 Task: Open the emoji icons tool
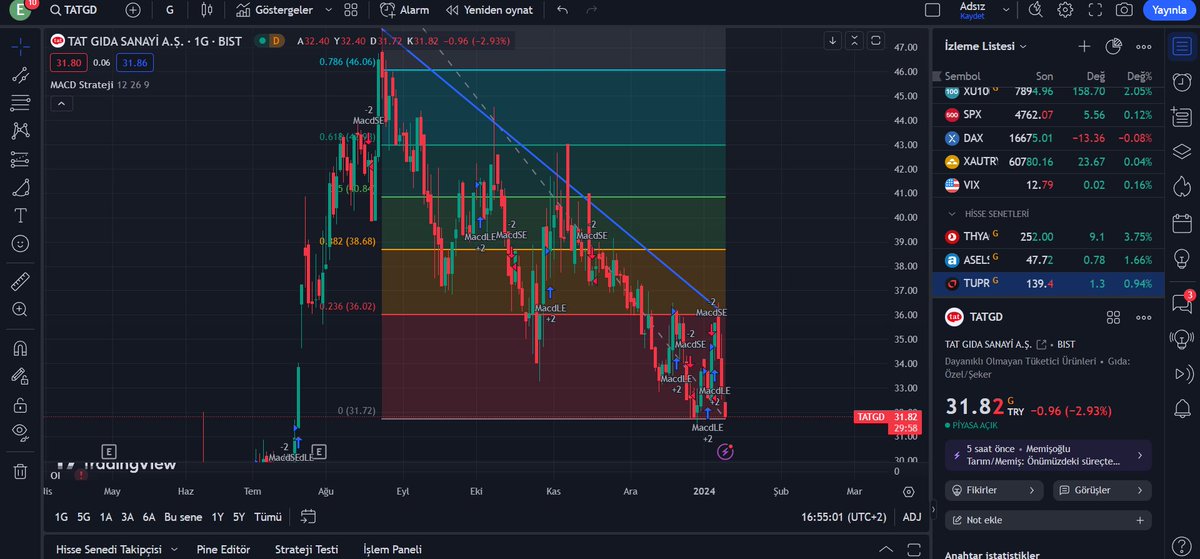[x=20, y=243]
